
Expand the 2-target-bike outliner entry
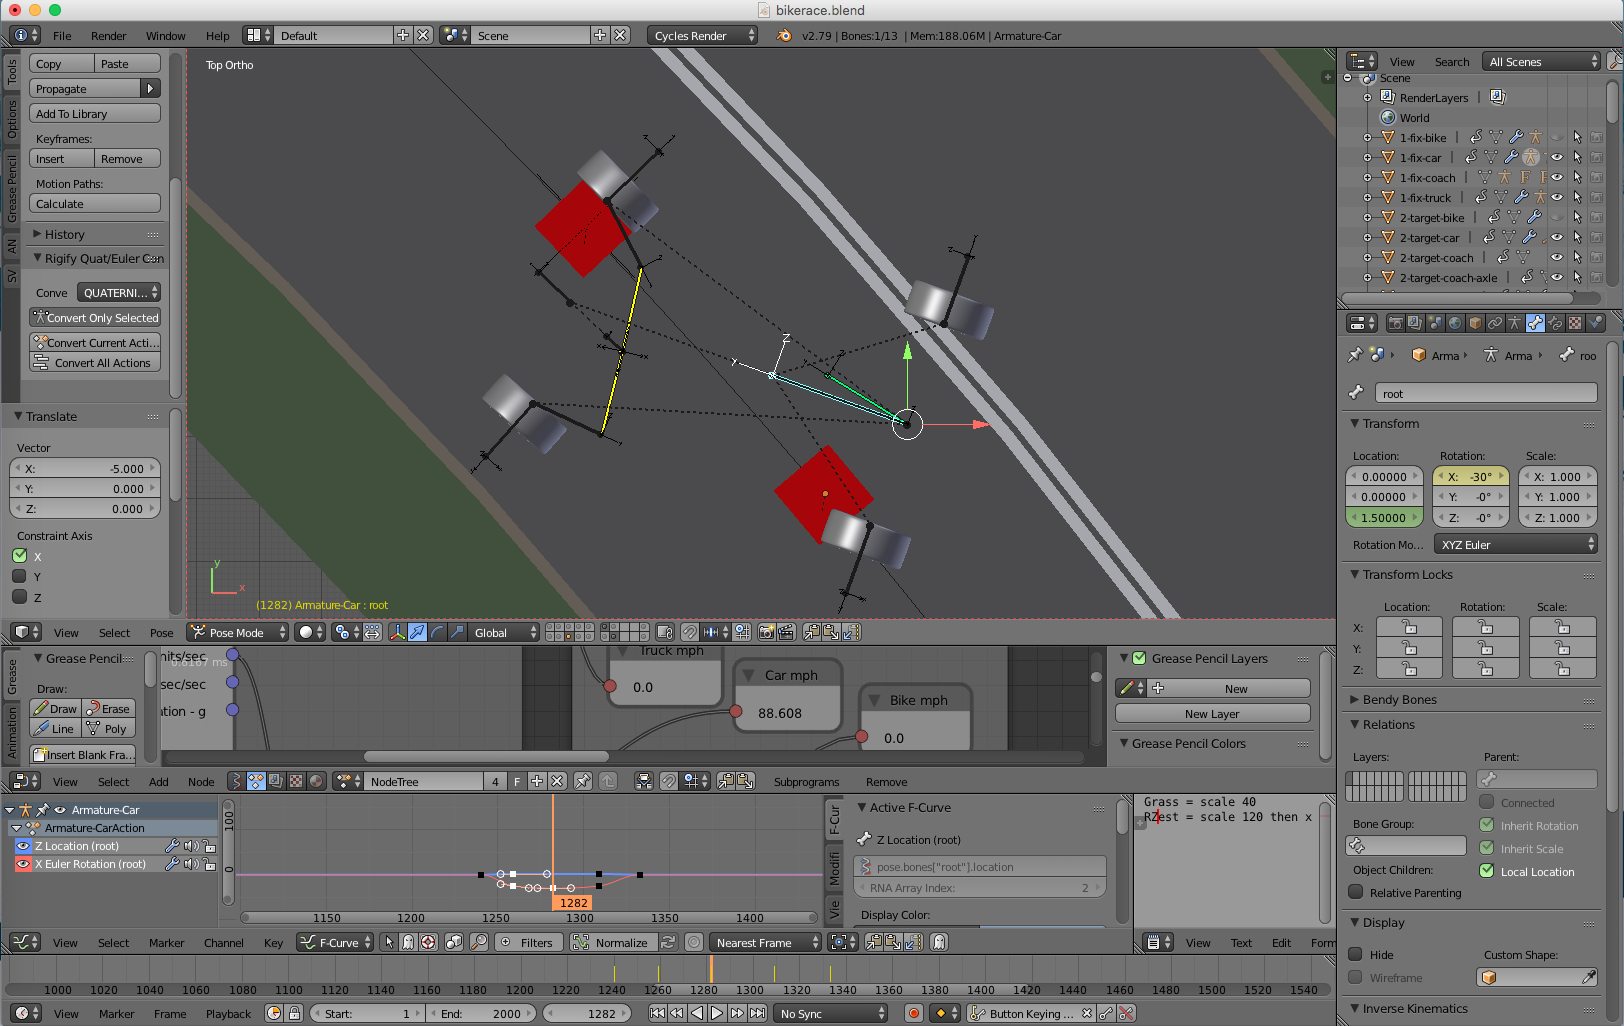(x=1367, y=218)
